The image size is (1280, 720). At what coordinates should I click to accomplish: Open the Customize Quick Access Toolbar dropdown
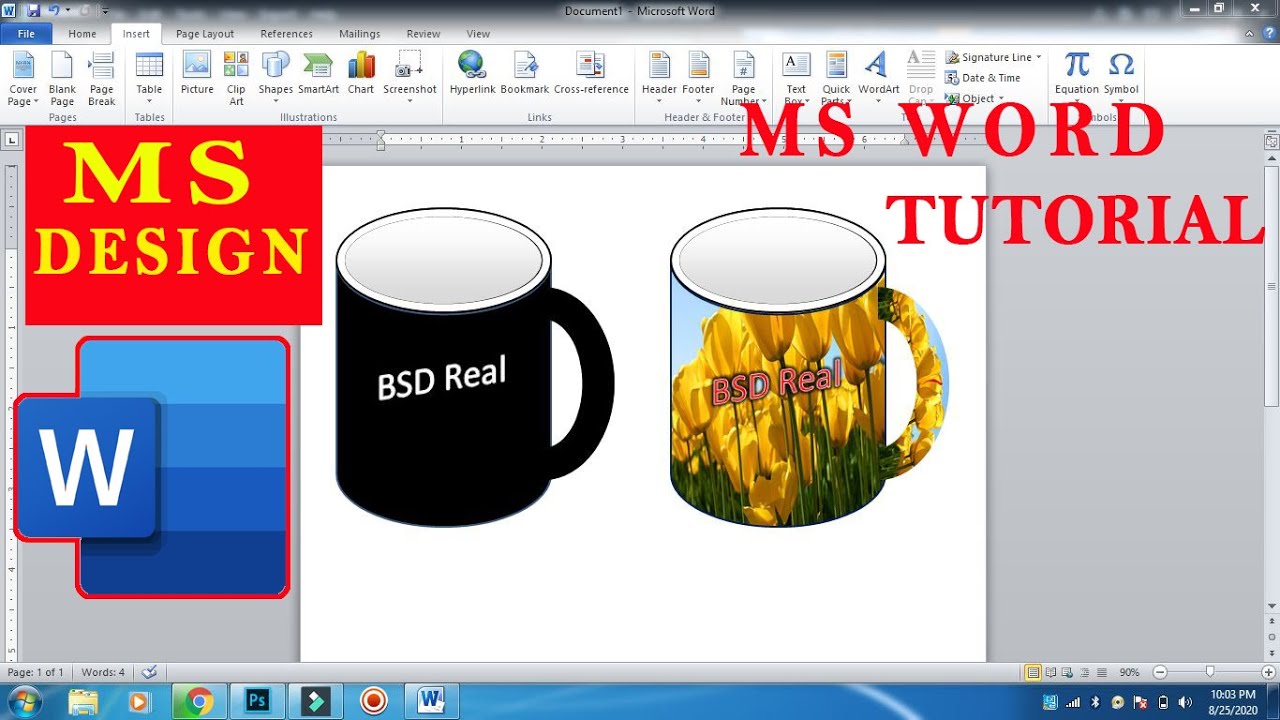pos(103,10)
